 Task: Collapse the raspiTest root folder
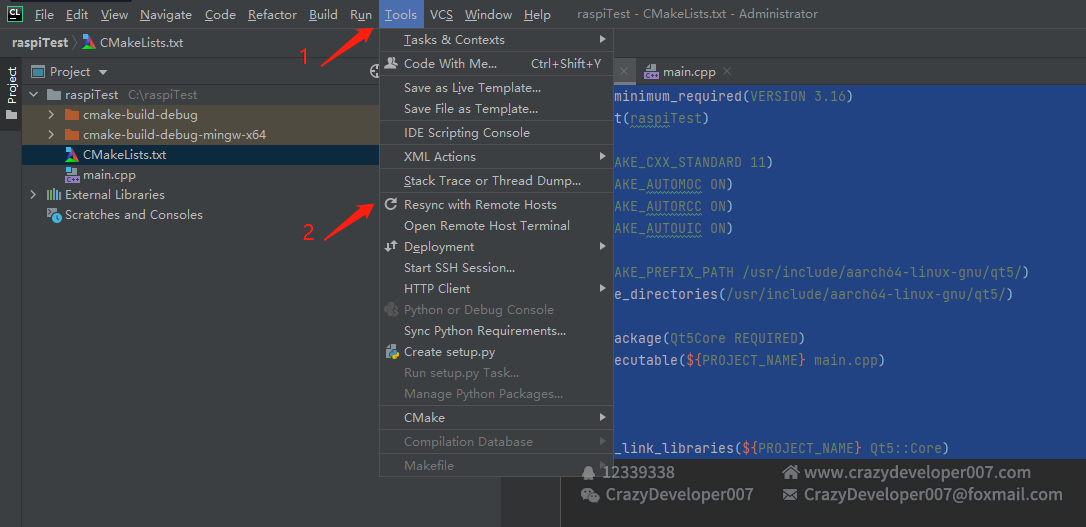pyautogui.click(x=33, y=95)
